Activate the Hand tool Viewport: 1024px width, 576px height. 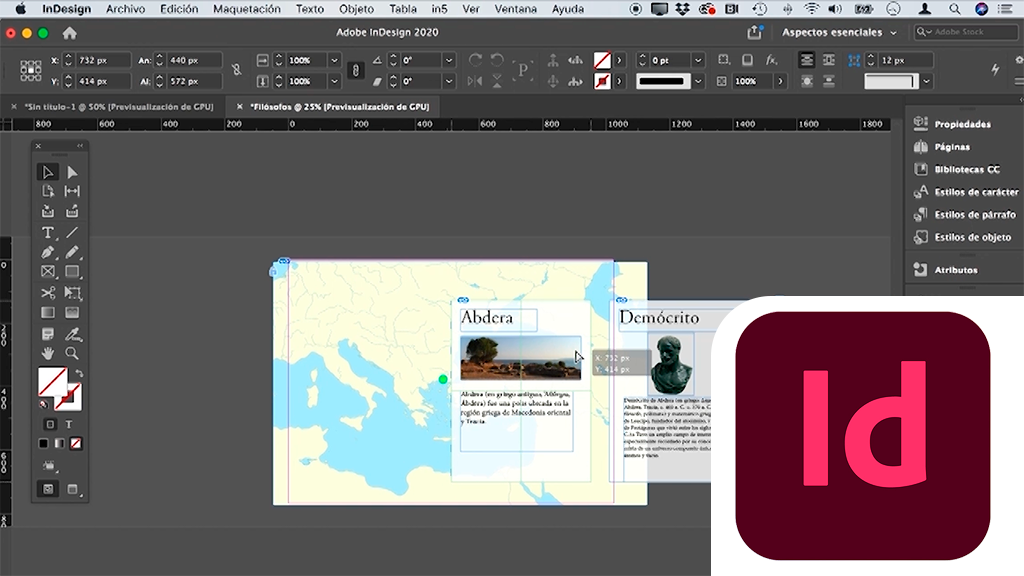point(47,353)
